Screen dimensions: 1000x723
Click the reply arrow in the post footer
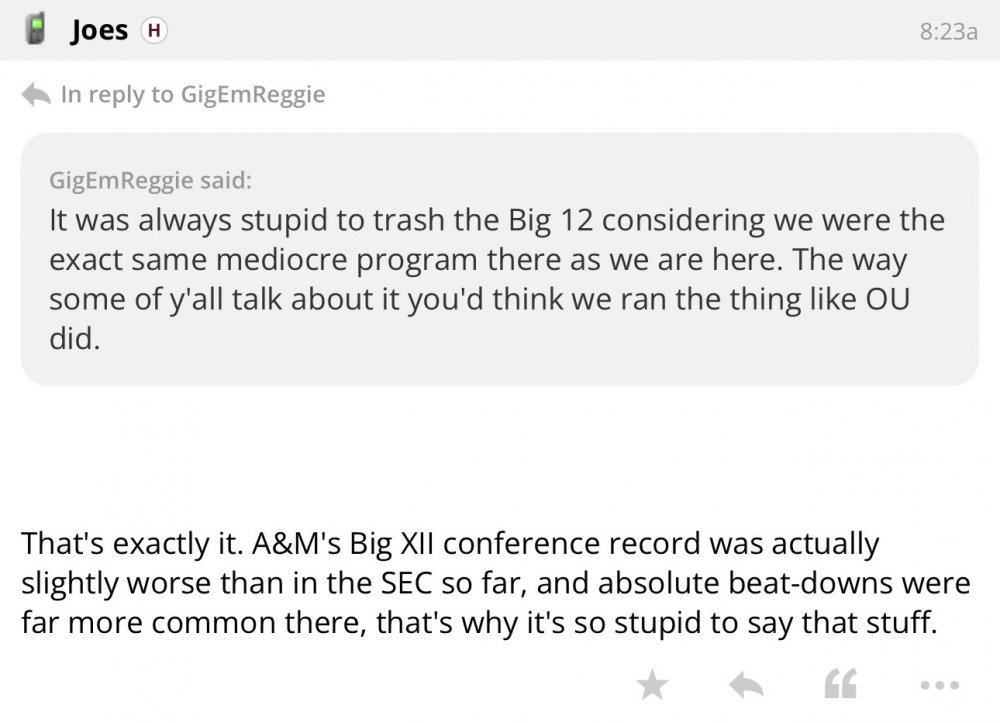(x=745, y=685)
